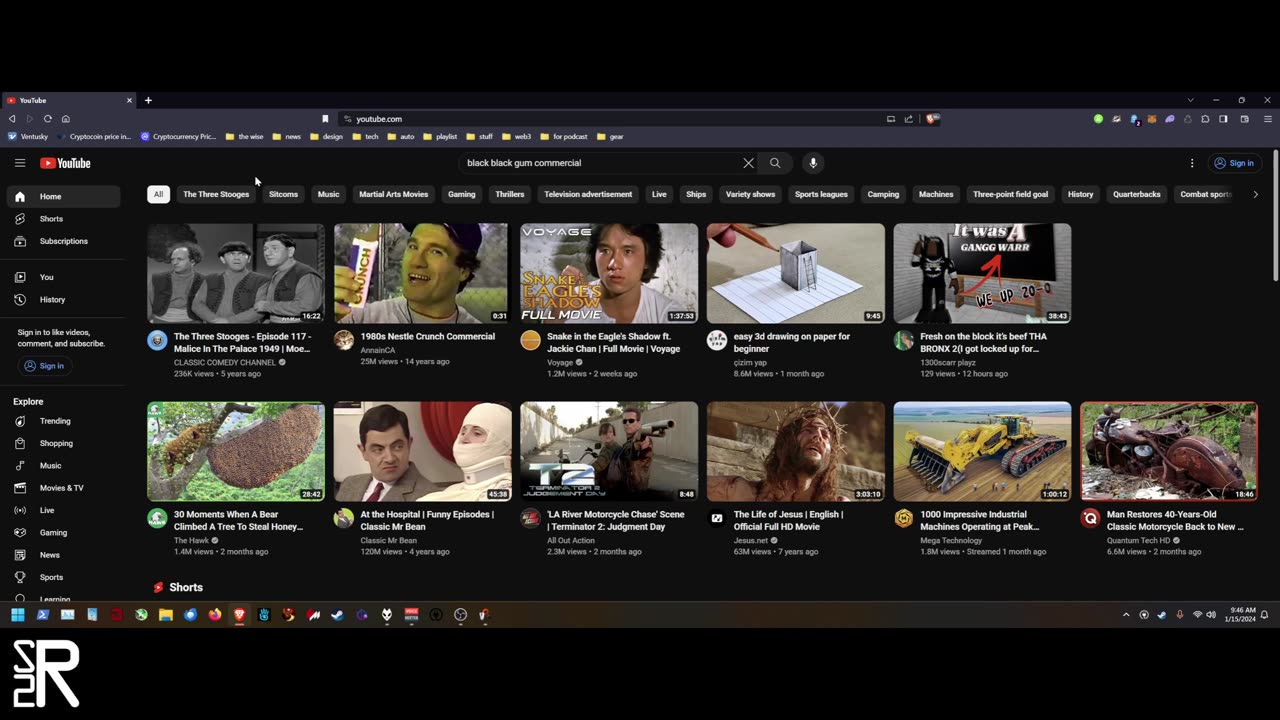Open the Ventusky bookmark

28,136
